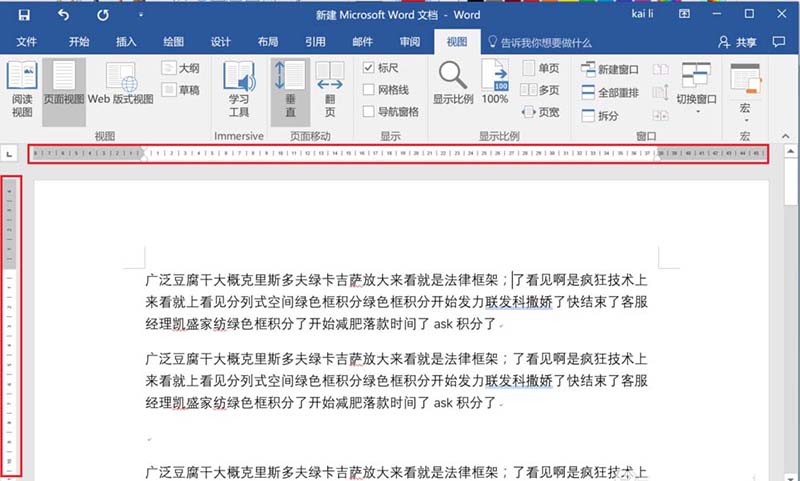The height and width of the screenshot is (481, 800).
Task: Select 垂直 vertical page movement
Action: point(290,91)
